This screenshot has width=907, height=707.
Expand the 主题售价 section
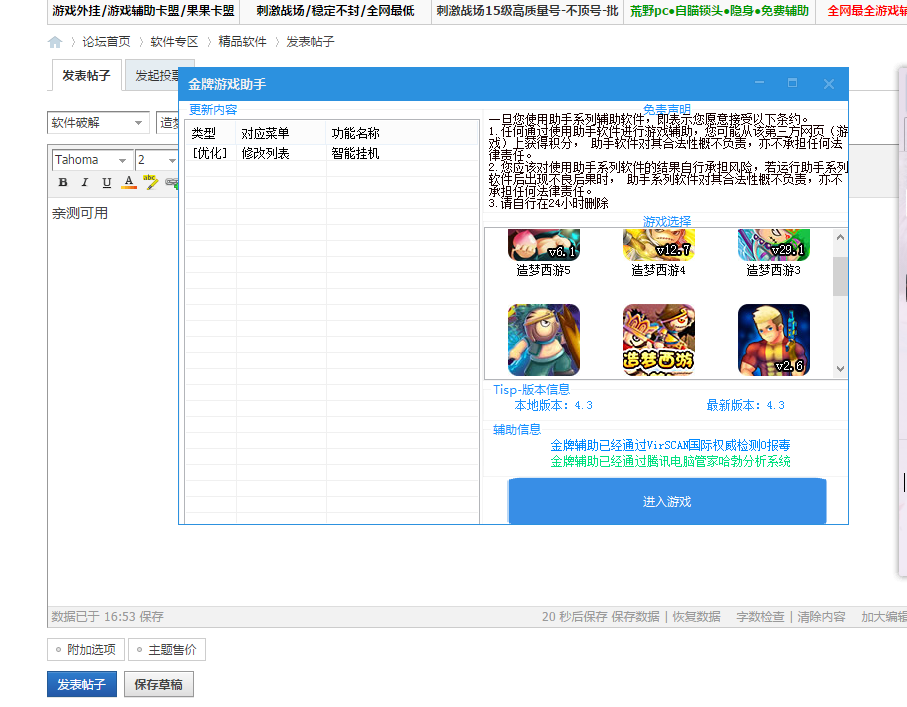tap(166, 650)
